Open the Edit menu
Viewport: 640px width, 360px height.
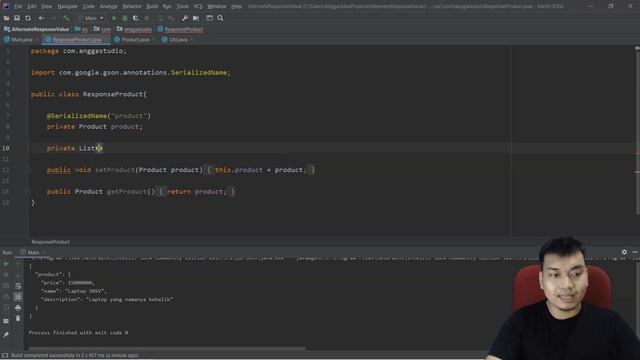click(x=31, y=6)
